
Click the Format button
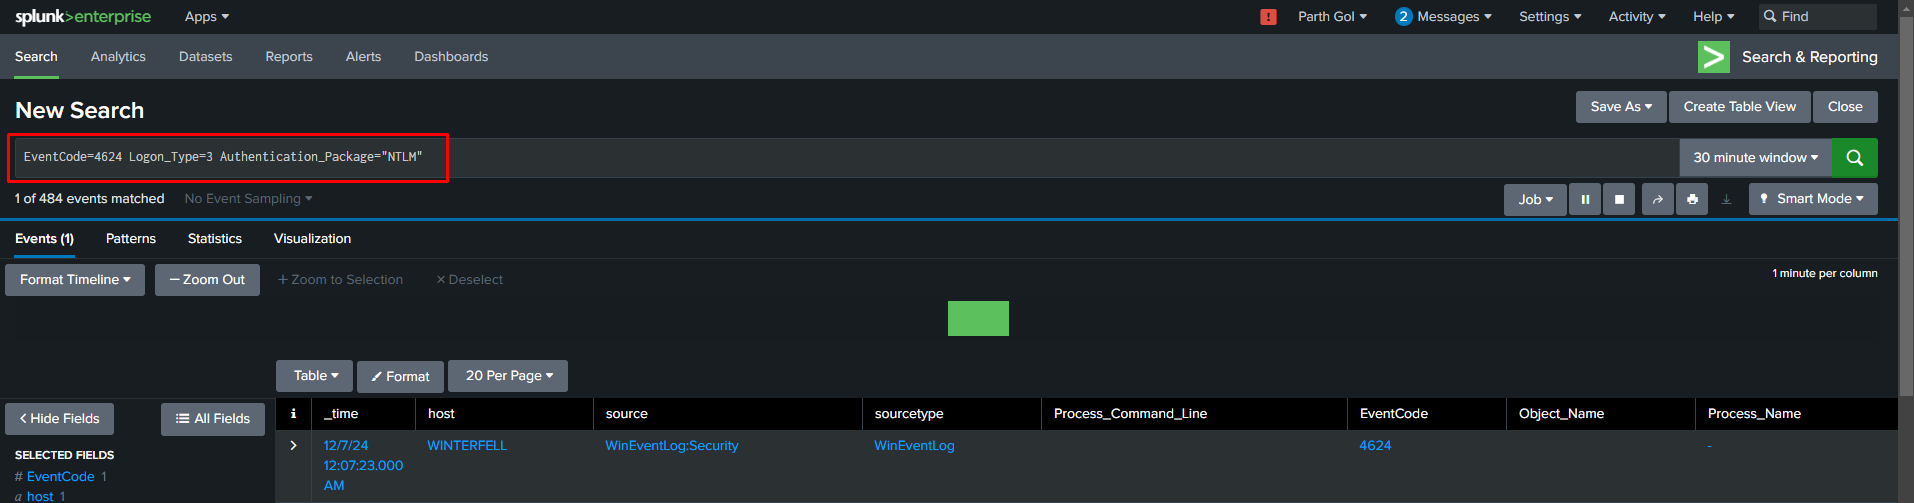pos(400,376)
